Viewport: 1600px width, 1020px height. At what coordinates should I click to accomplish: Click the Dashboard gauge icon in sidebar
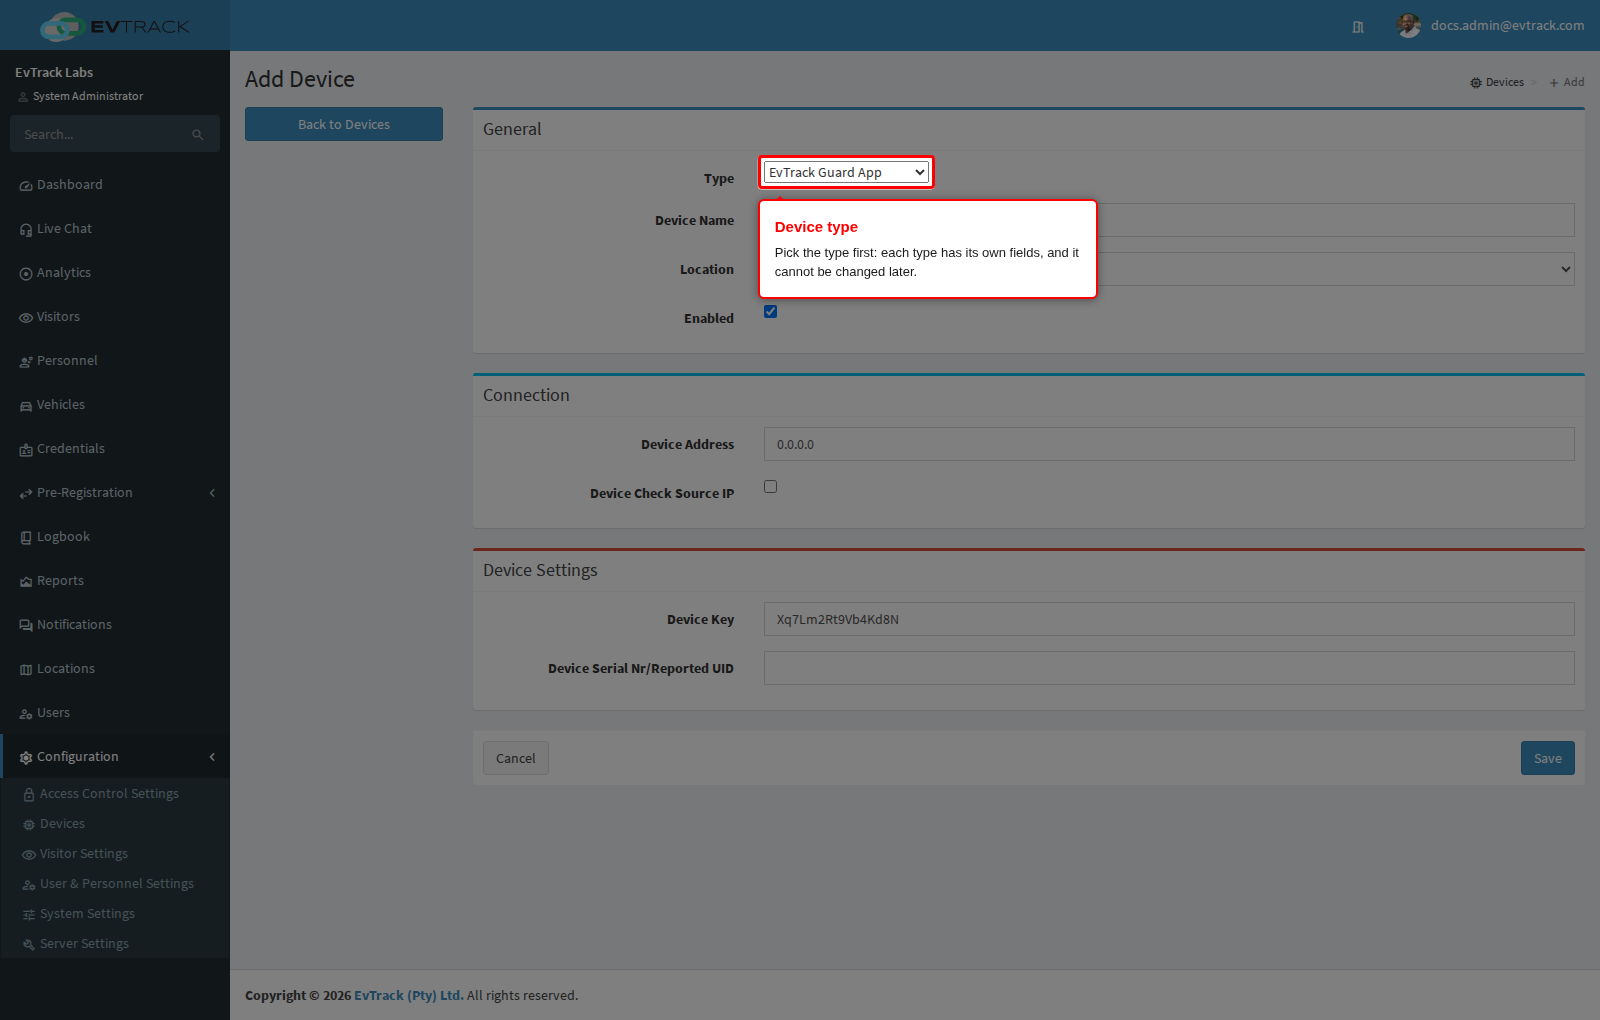(x=26, y=186)
